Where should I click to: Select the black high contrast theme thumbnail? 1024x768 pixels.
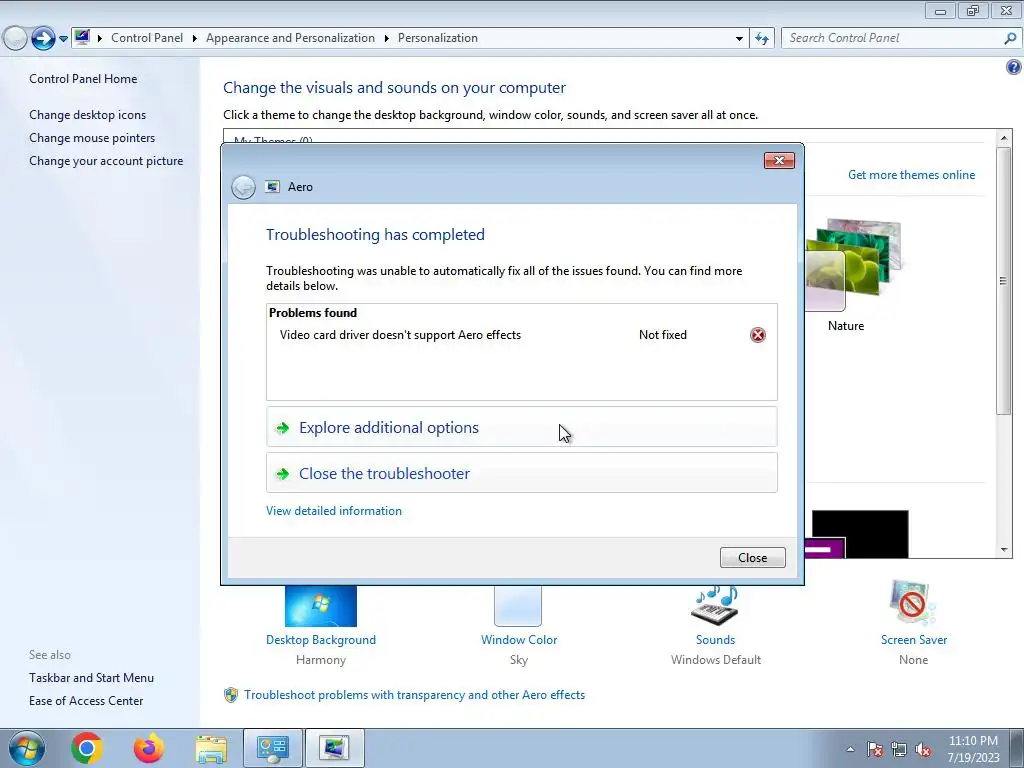tap(859, 534)
